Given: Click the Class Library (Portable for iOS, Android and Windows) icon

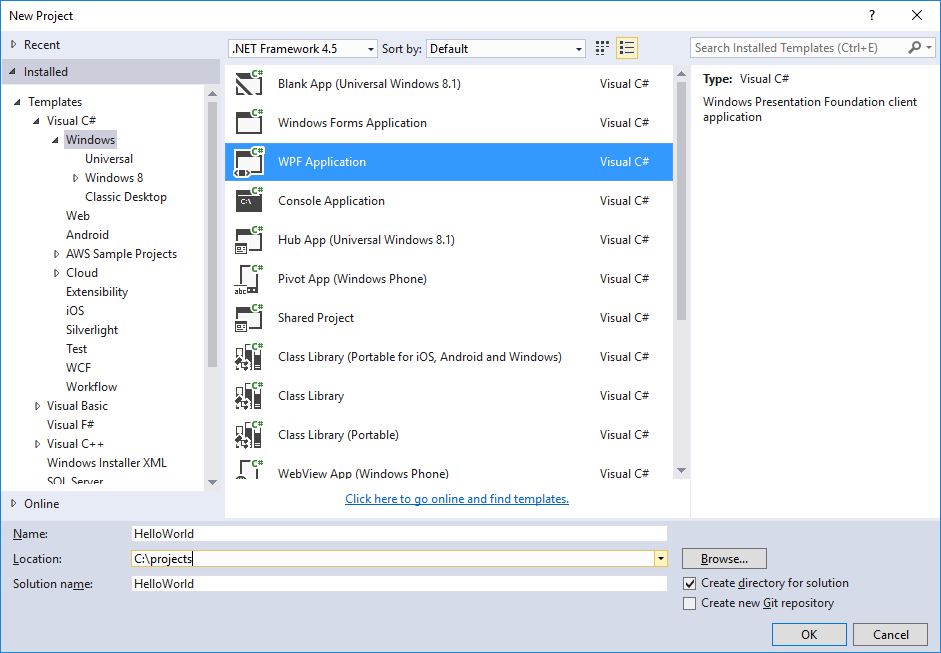Looking at the screenshot, I should 249,357.
